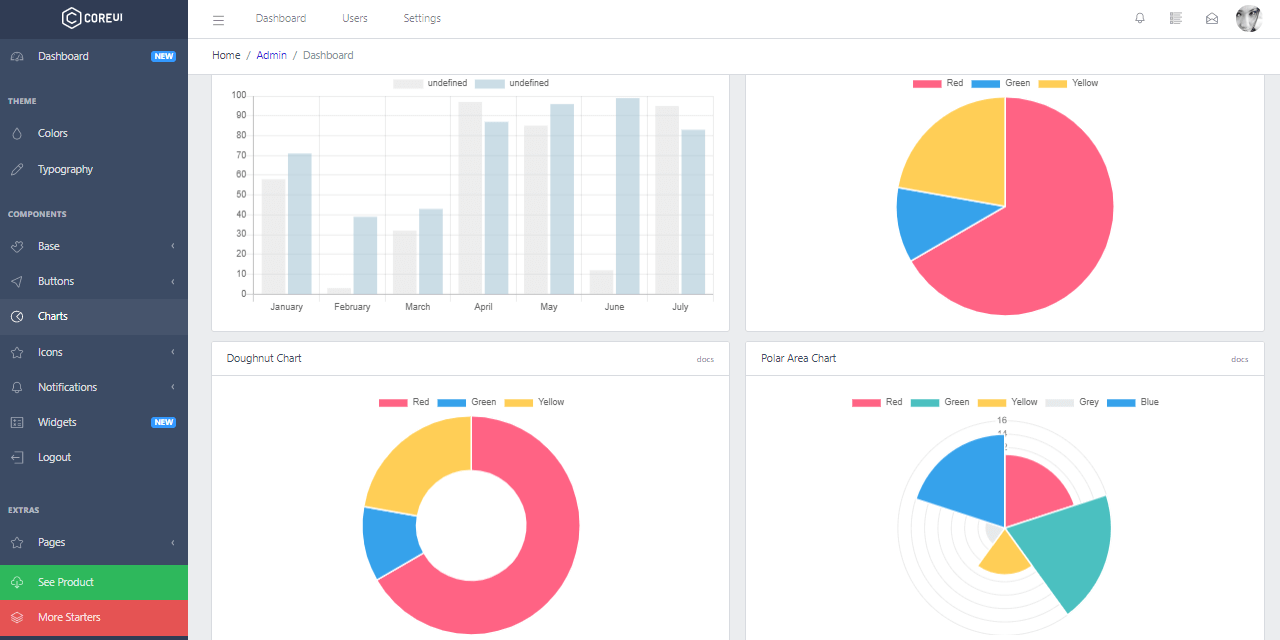Screen dimensions: 1280x640
Task: Click the envelope messages icon
Action: [1211, 18]
